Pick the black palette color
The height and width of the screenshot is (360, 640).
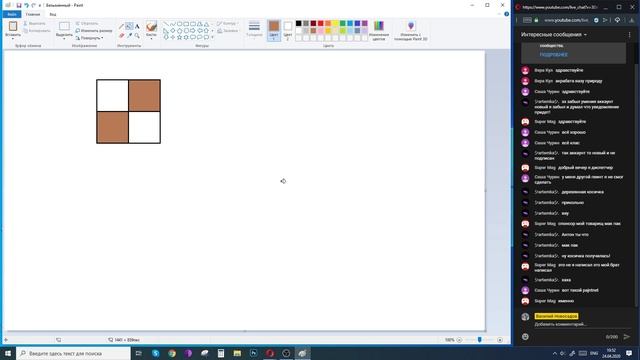(x=298, y=23)
